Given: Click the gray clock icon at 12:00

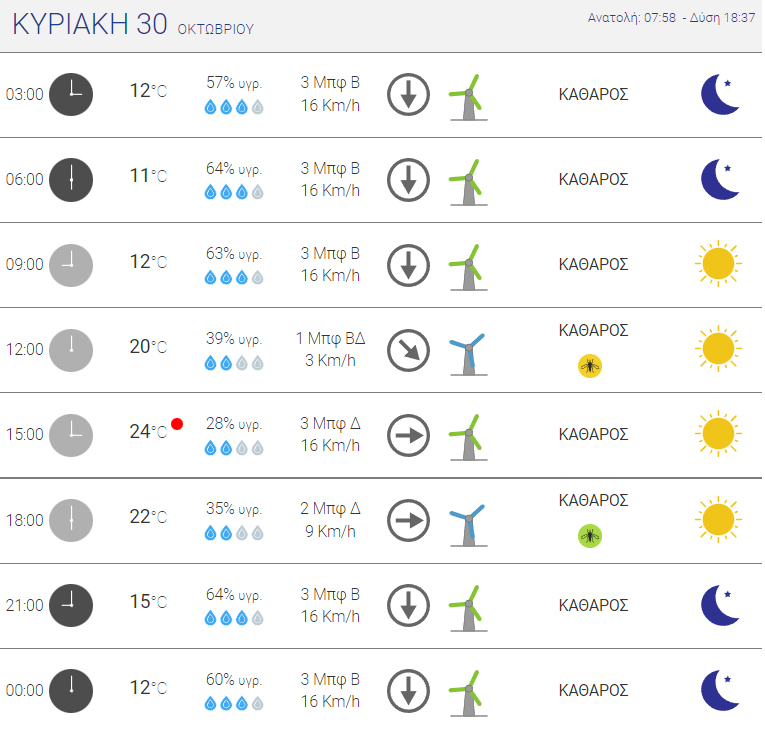Looking at the screenshot, I should 71,349.
